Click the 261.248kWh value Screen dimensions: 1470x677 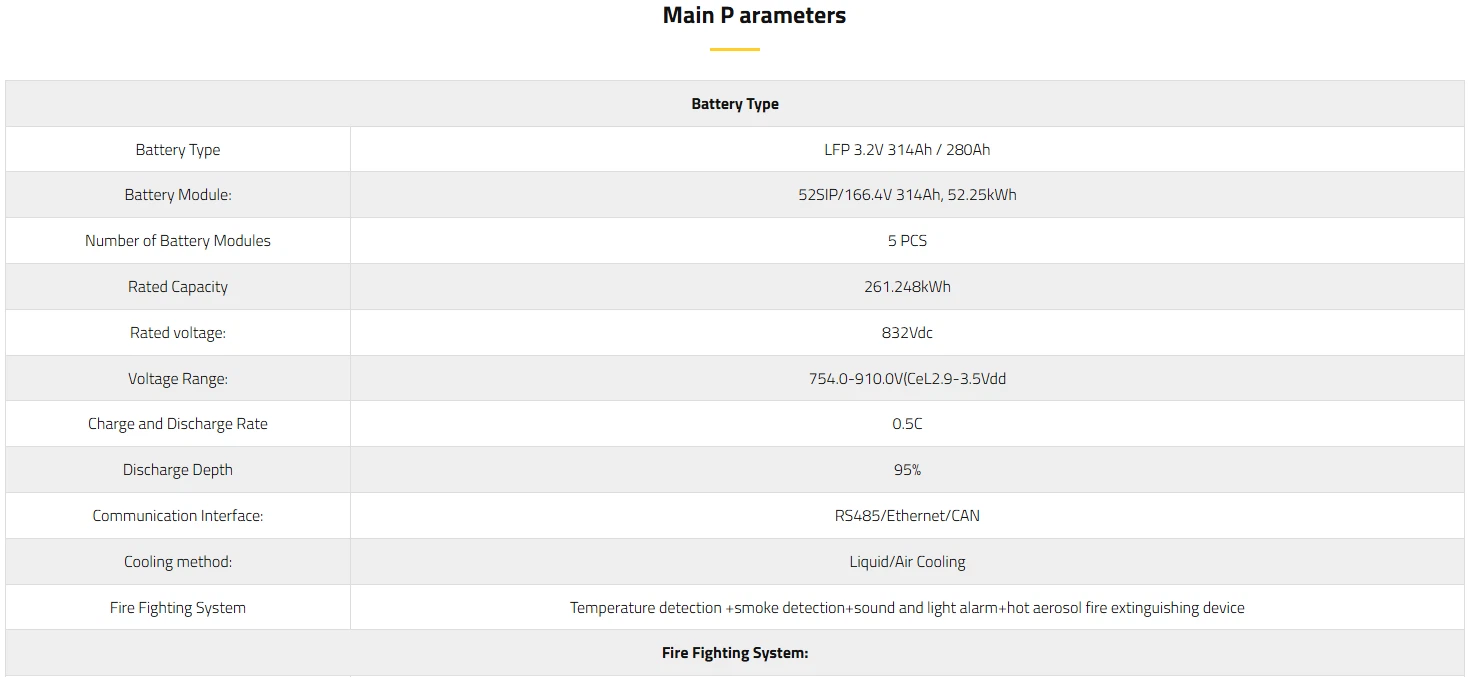point(907,287)
